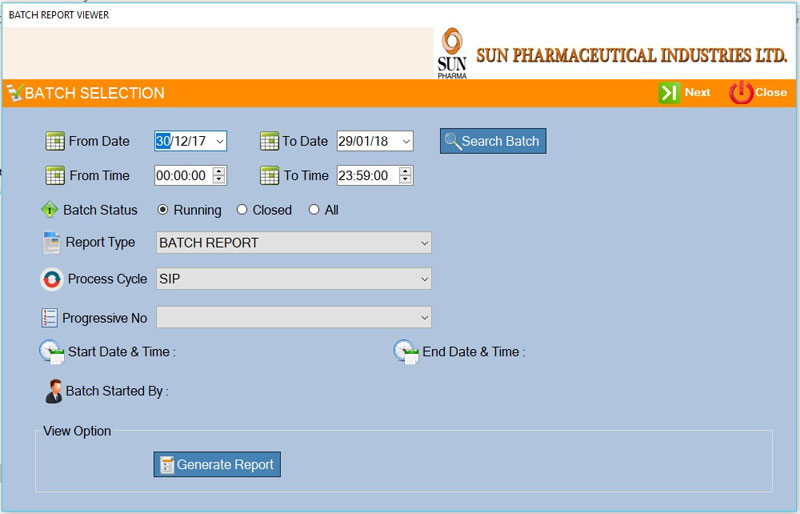
Task: Click the report icon in Generate Report
Action: (x=167, y=464)
